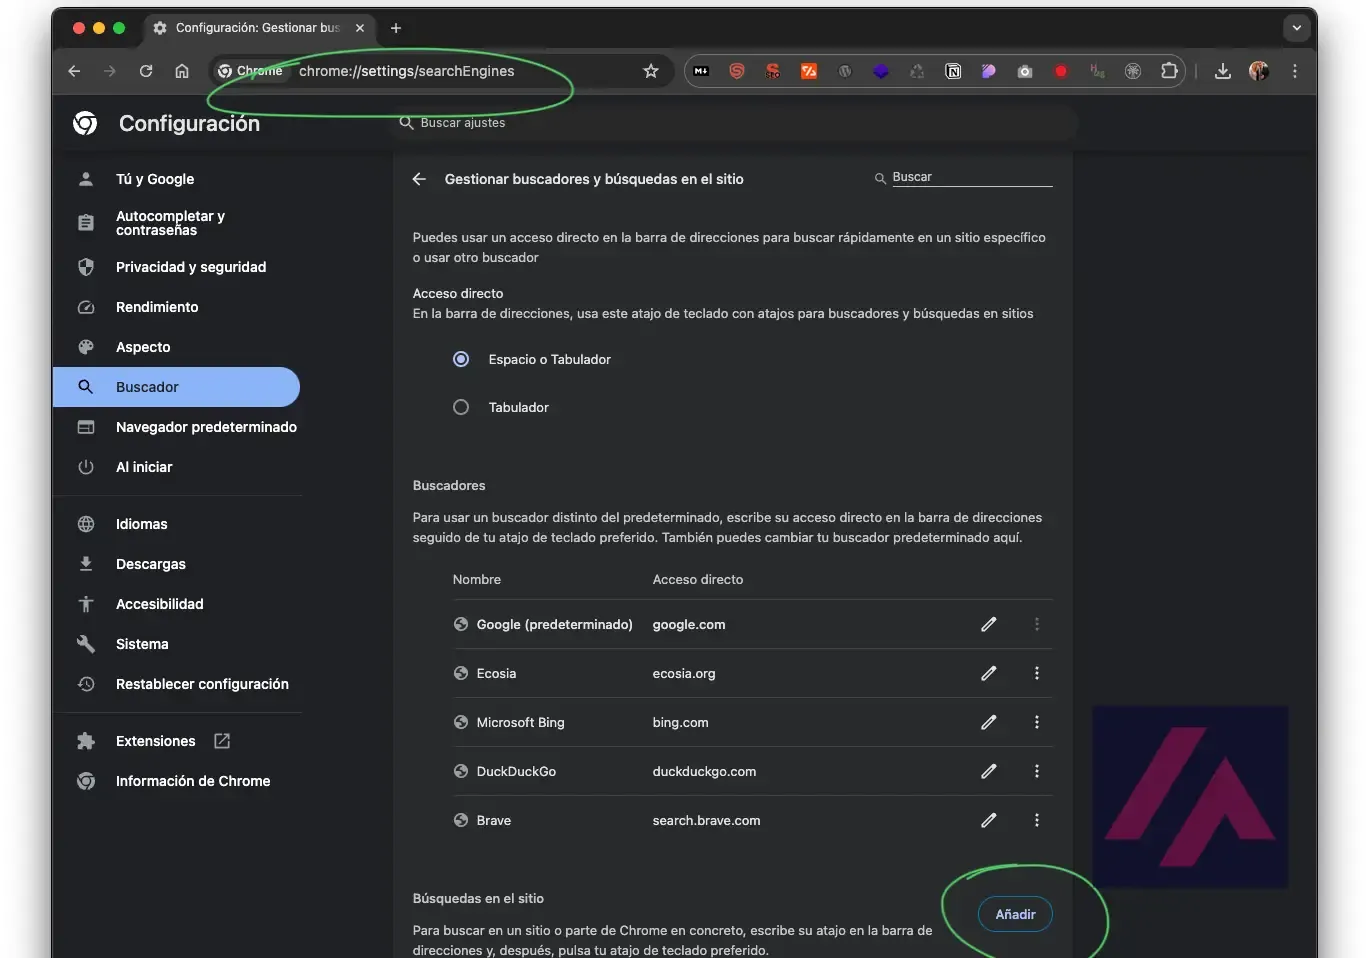
Task: Edit the Microsoft Bing entry
Action: tap(989, 722)
